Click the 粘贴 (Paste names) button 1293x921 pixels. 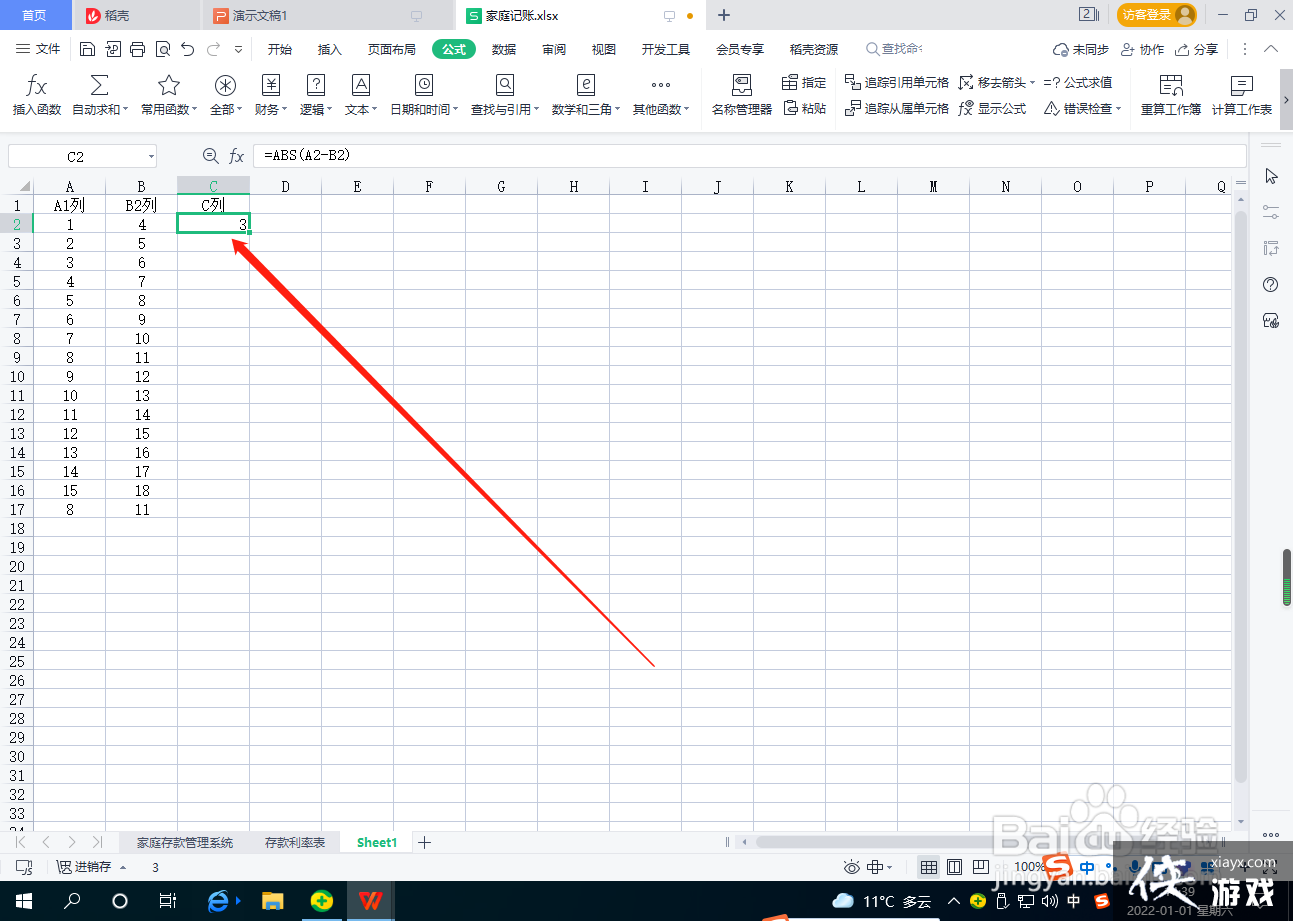tap(804, 108)
